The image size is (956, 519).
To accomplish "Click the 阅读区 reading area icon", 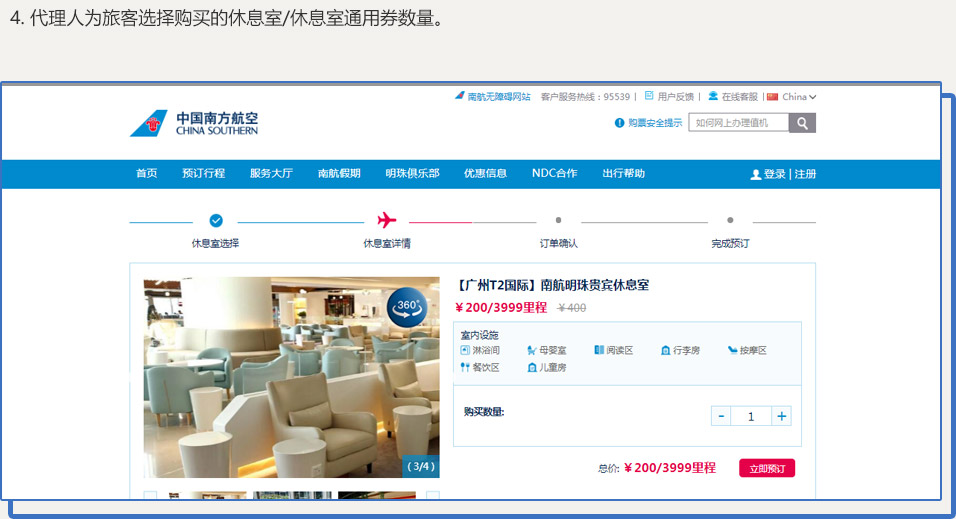I will (x=599, y=351).
